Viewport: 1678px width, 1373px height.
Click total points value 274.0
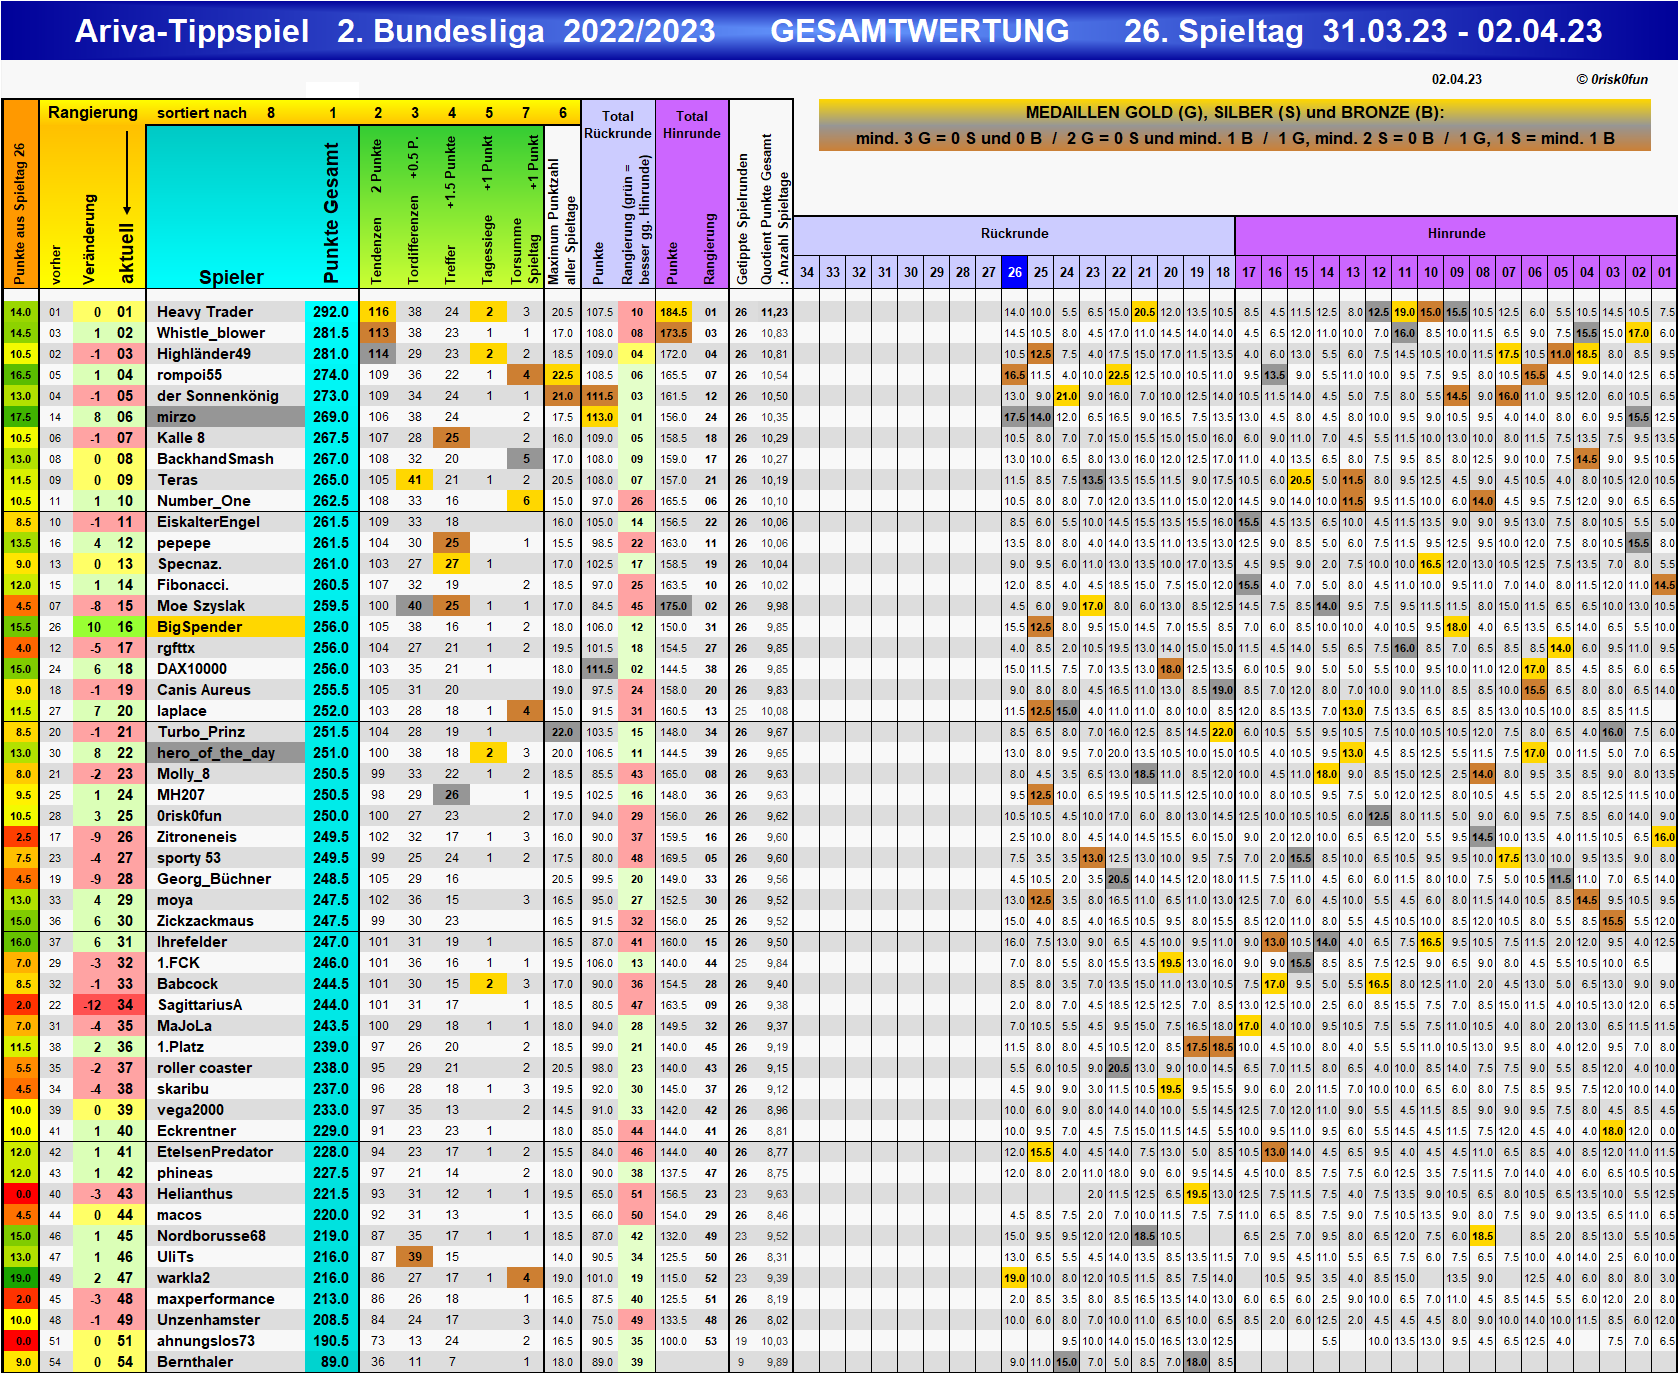click(x=331, y=375)
